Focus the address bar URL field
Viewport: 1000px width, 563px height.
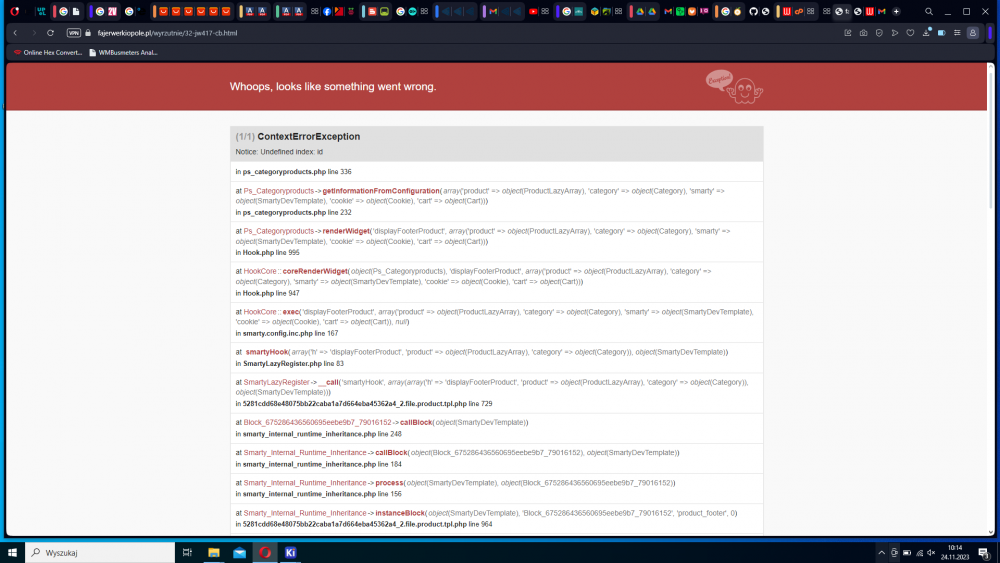coord(167,33)
